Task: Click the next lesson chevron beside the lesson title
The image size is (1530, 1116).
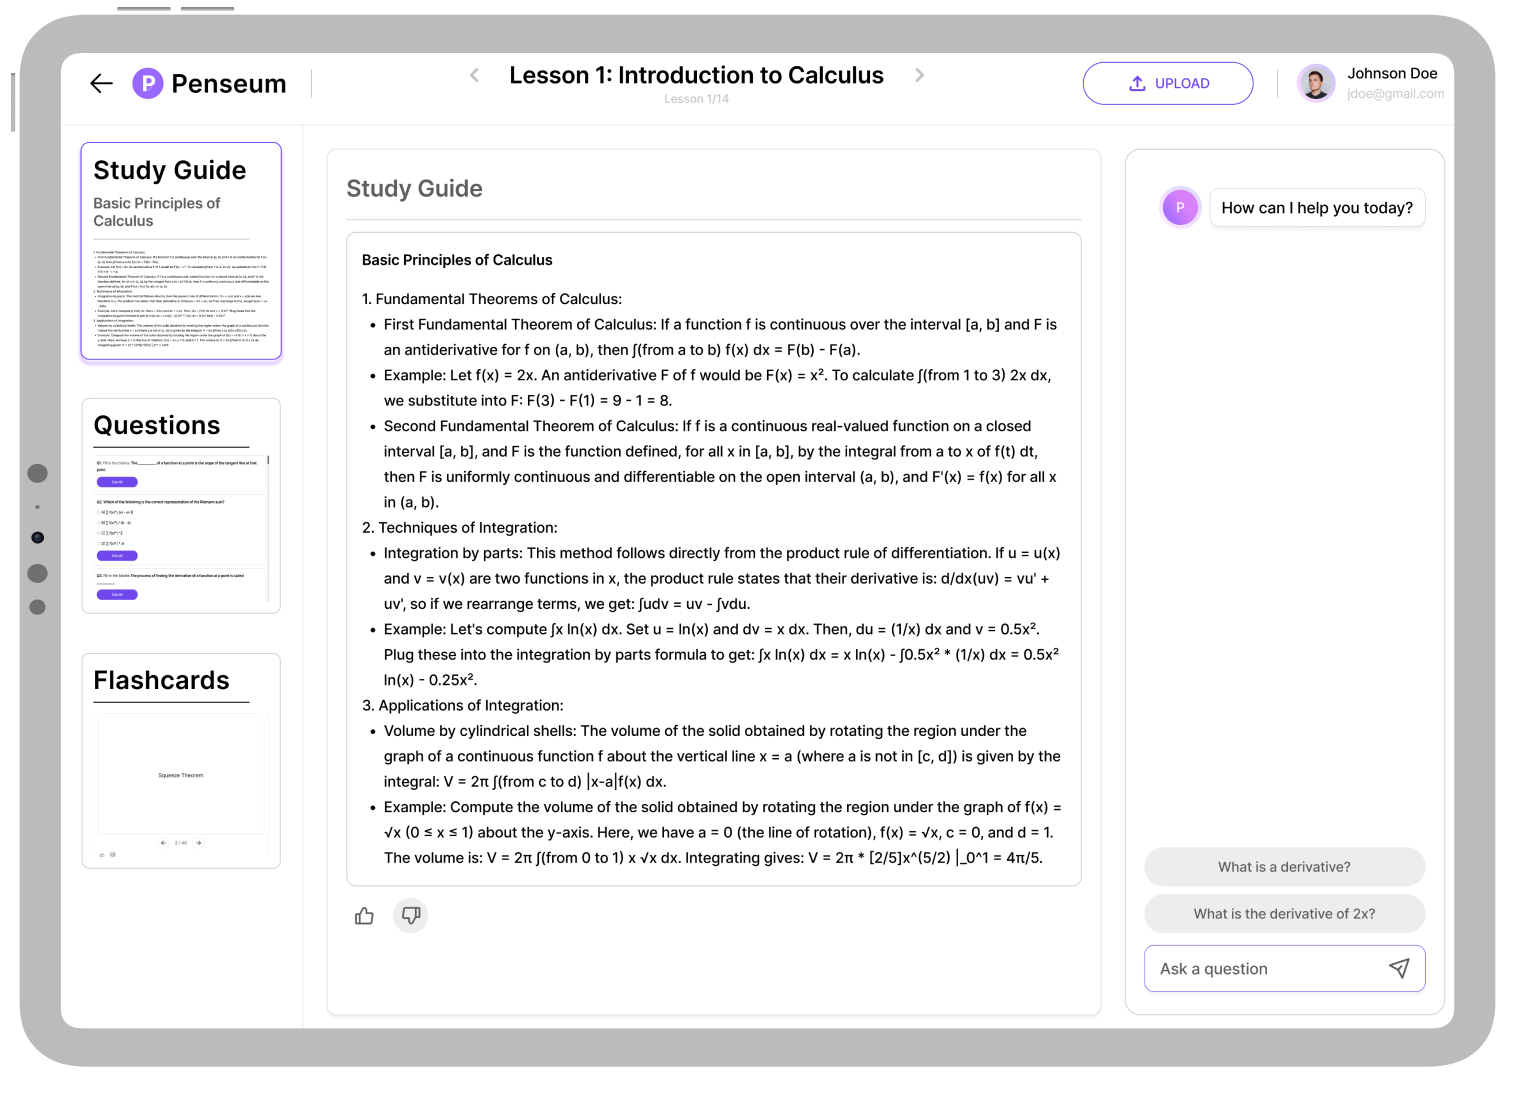Action: pos(919,75)
